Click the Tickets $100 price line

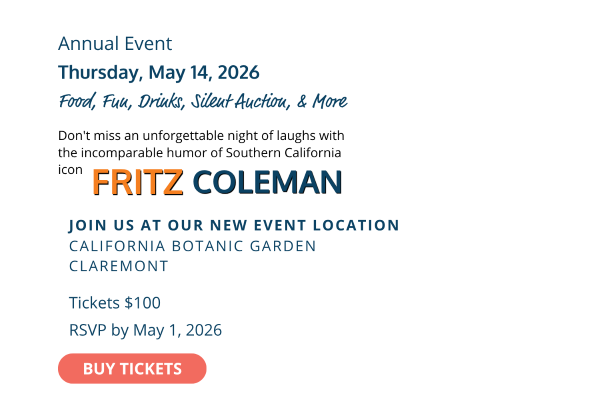click(114, 303)
